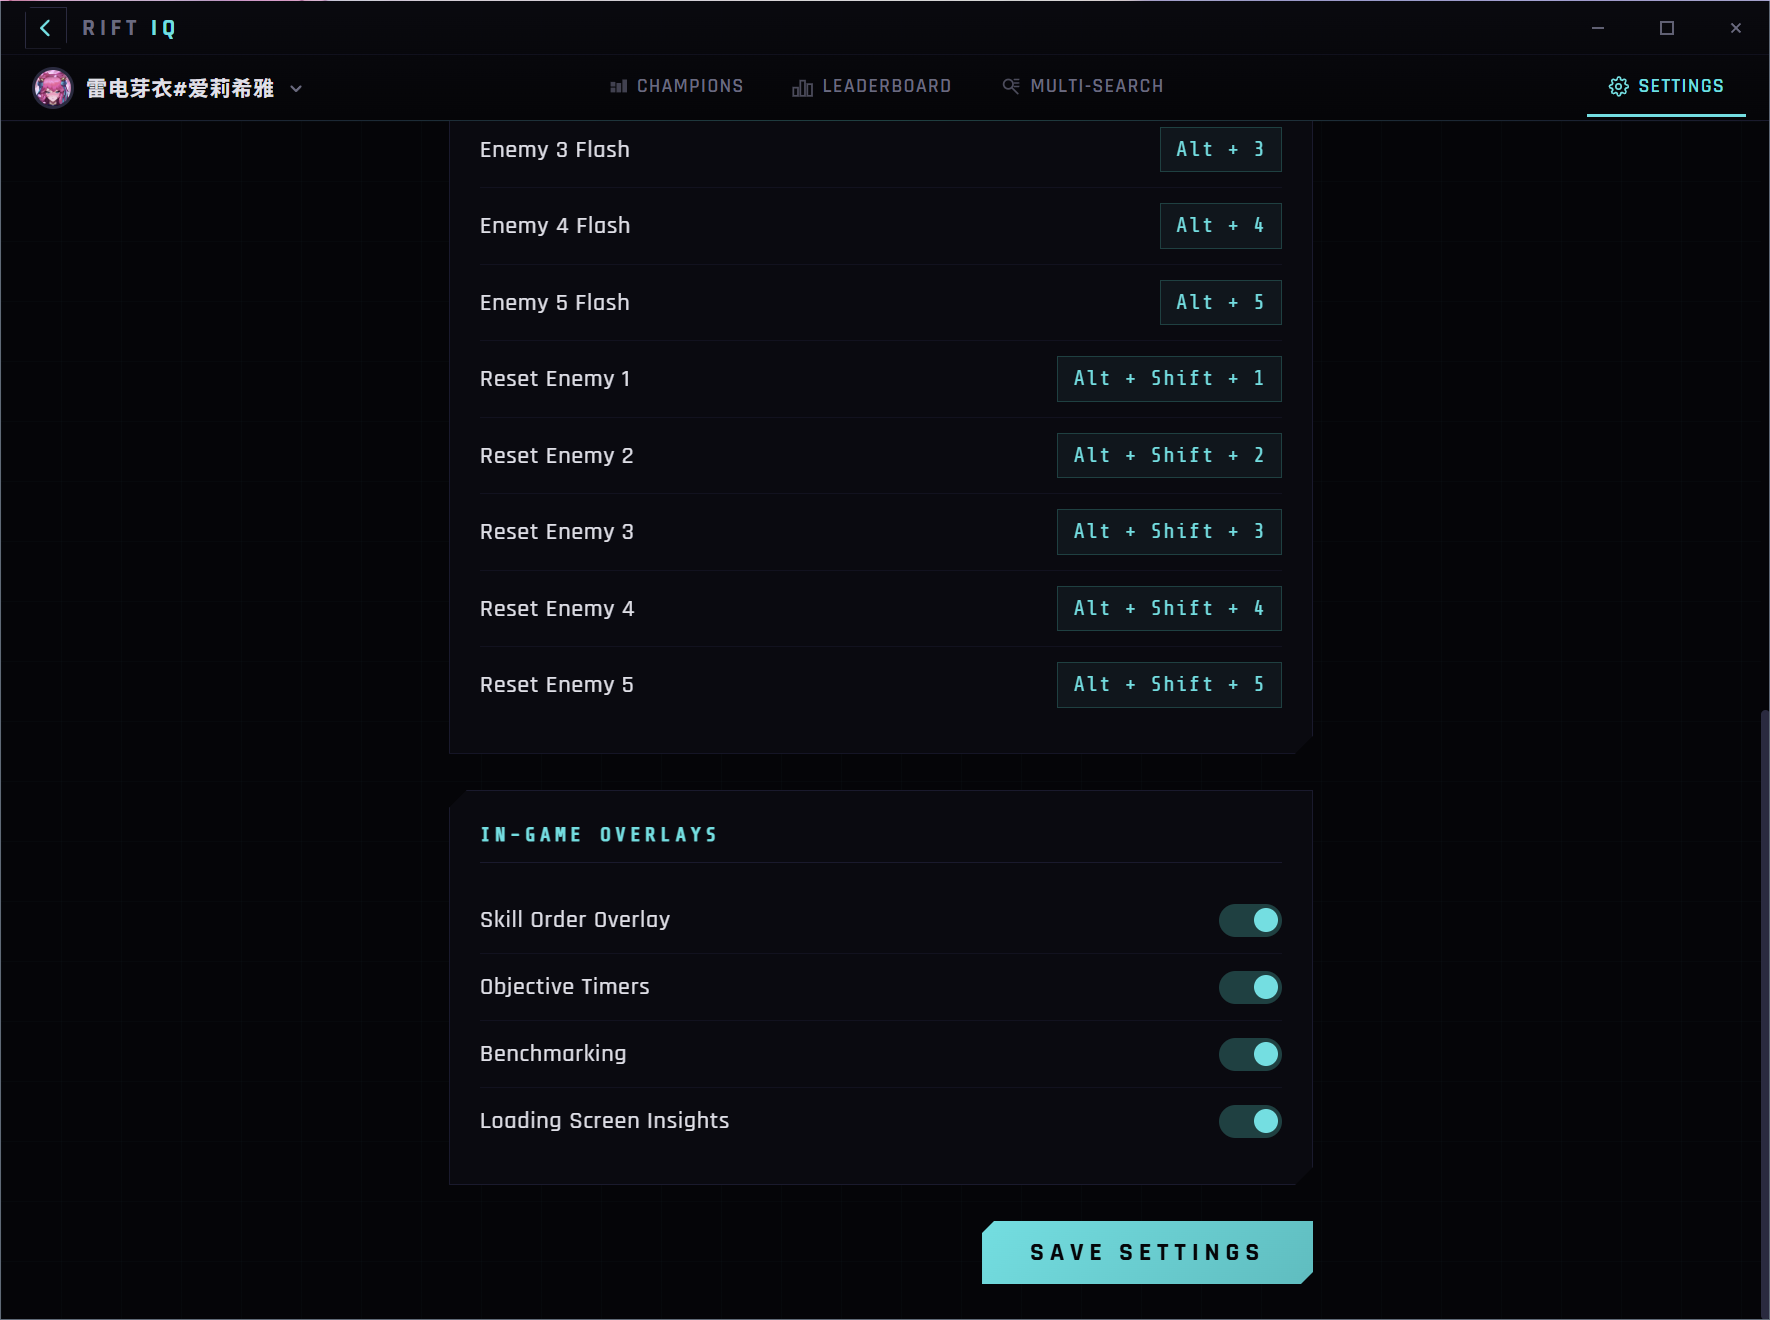Open the LEADERBOARD tab
Viewport: 1770px width, 1320px height.
point(886,86)
